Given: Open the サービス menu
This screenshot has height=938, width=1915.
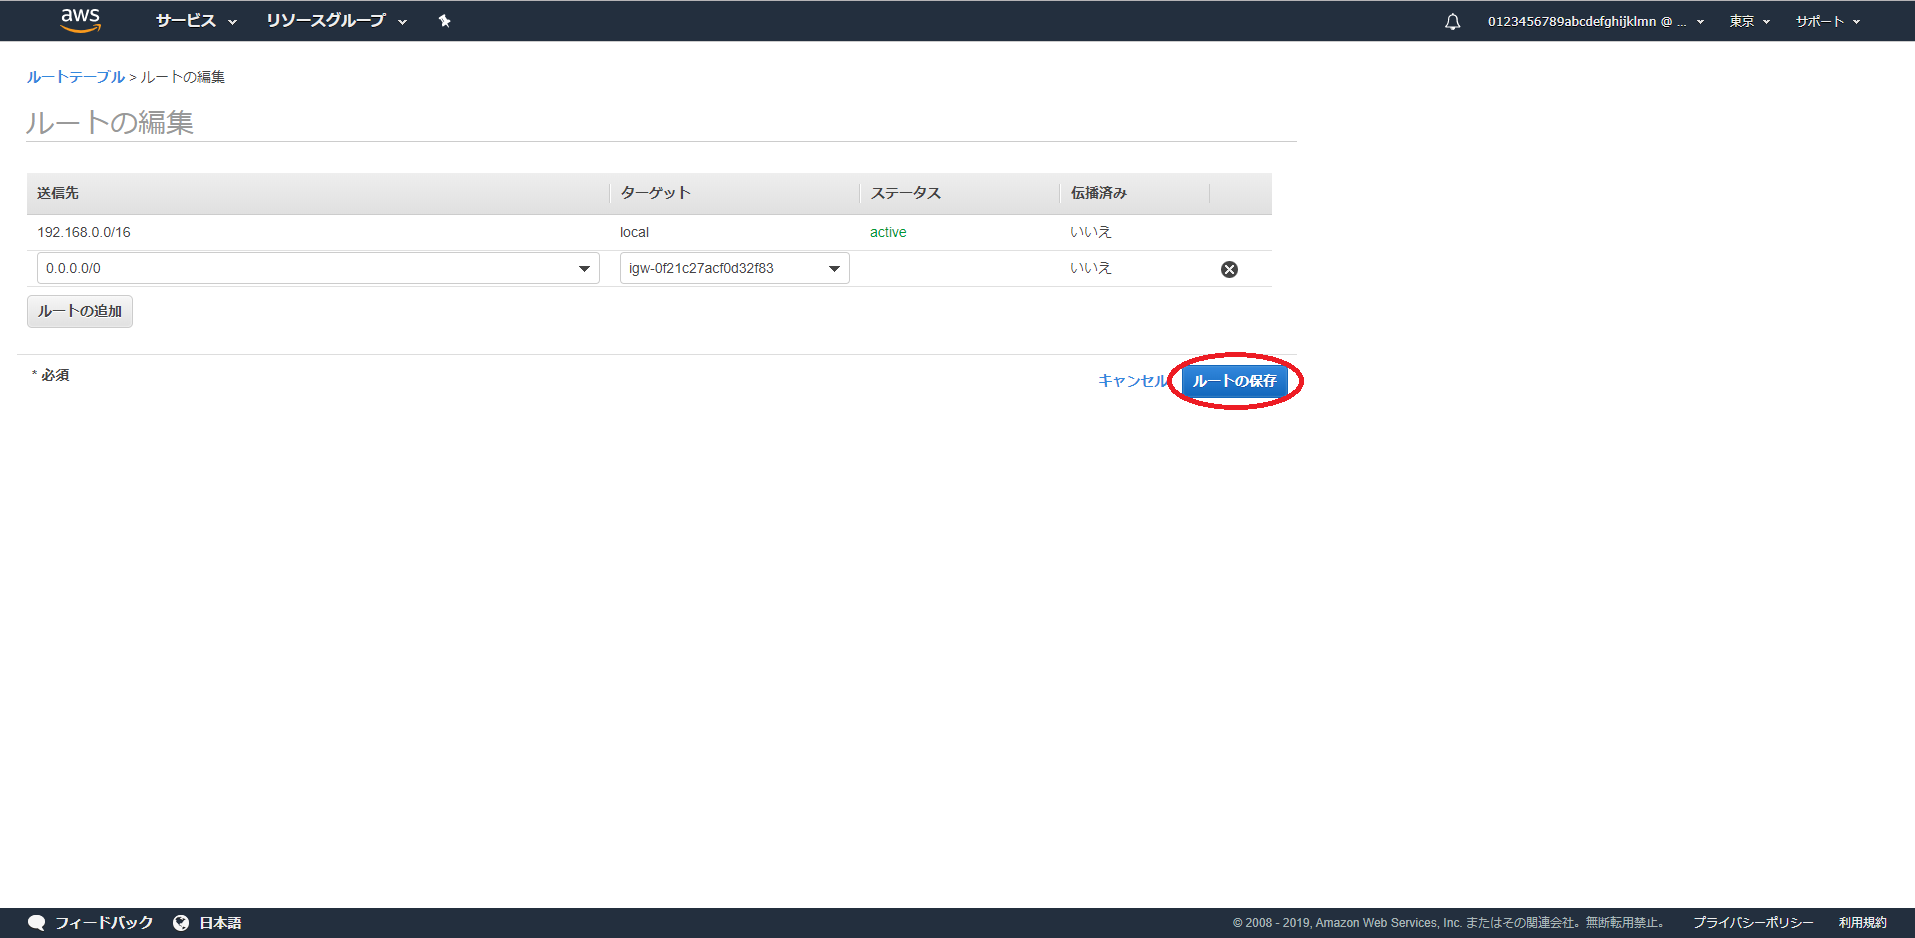Looking at the screenshot, I should [196, 21].
